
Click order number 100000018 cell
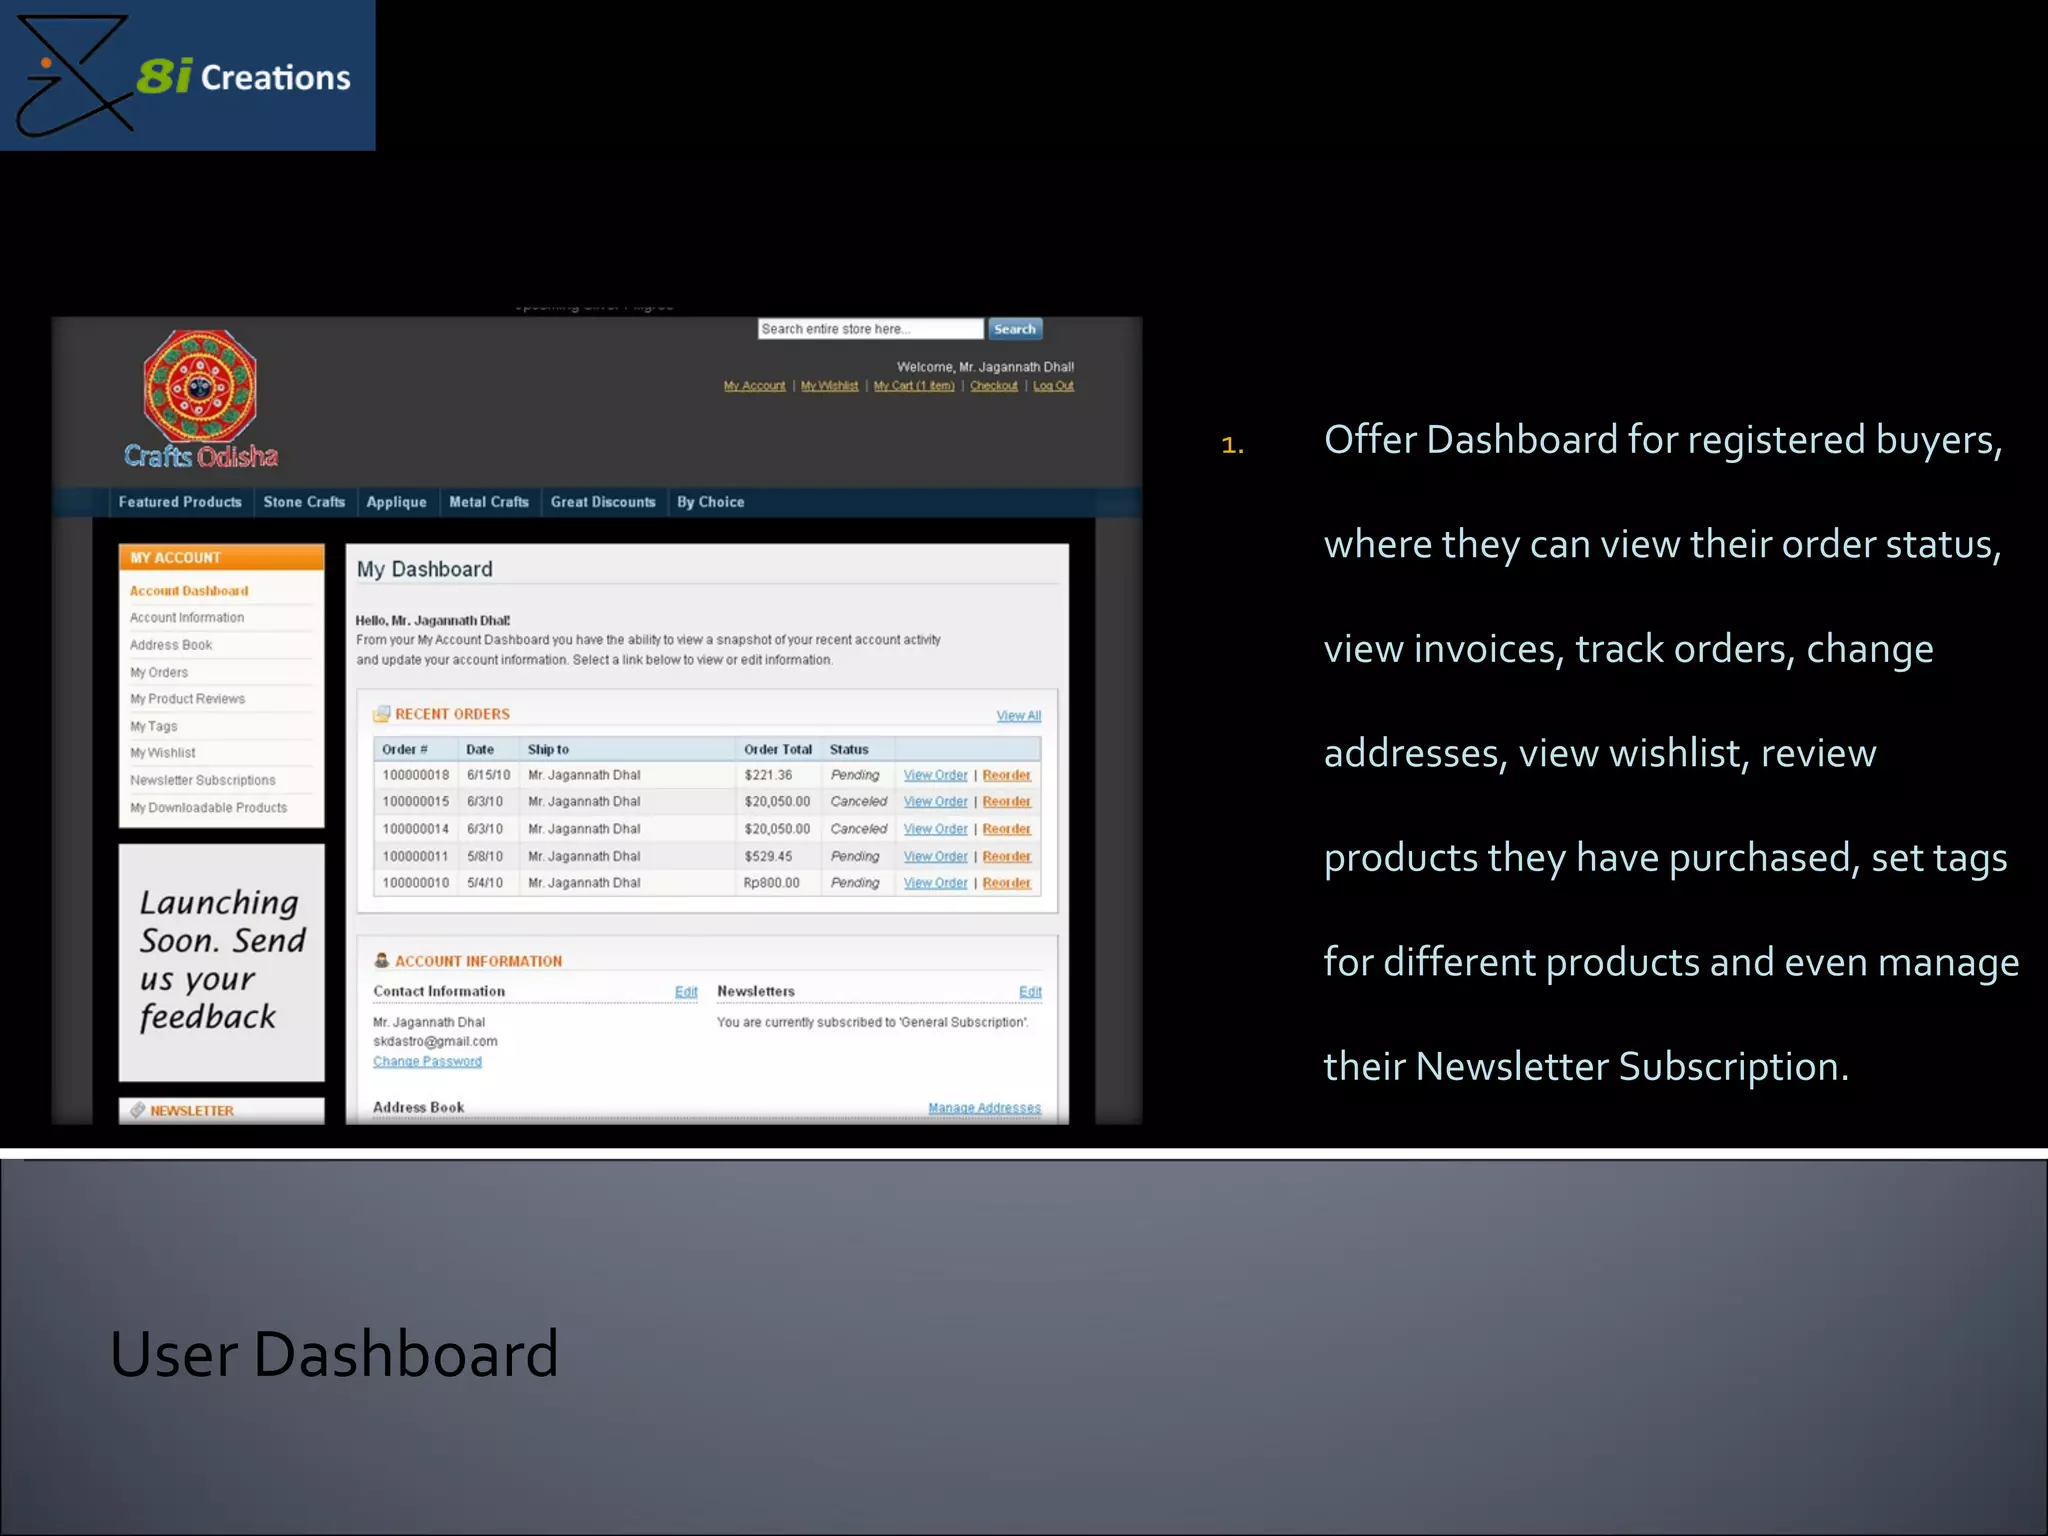click(x=415, y=775)
